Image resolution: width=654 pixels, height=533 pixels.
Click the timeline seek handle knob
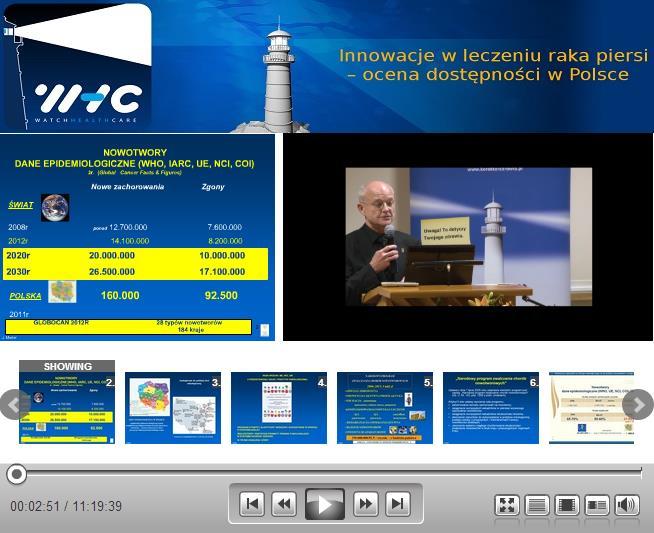(17, 474)
